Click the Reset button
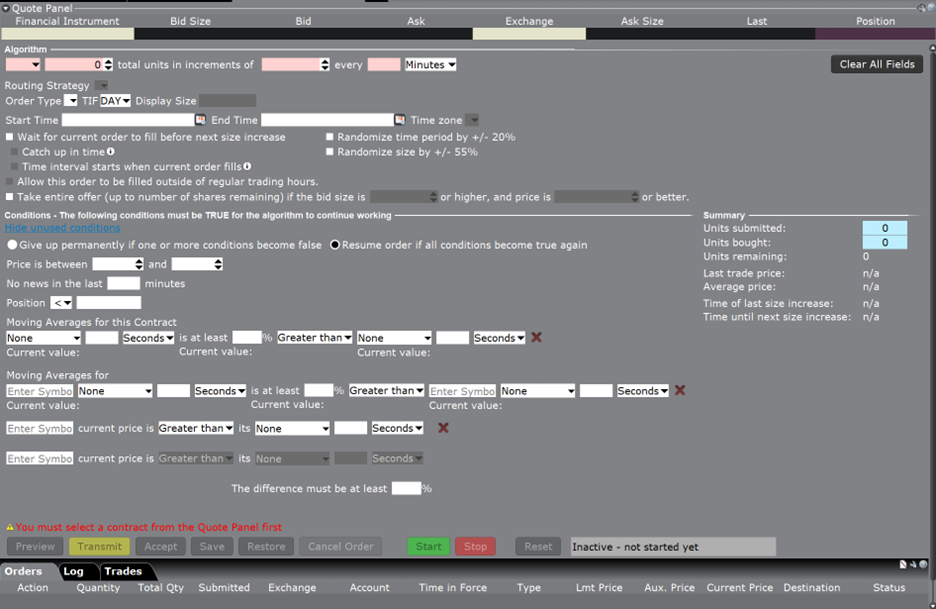This screenshot has width=936, height=609. (538, 546)
